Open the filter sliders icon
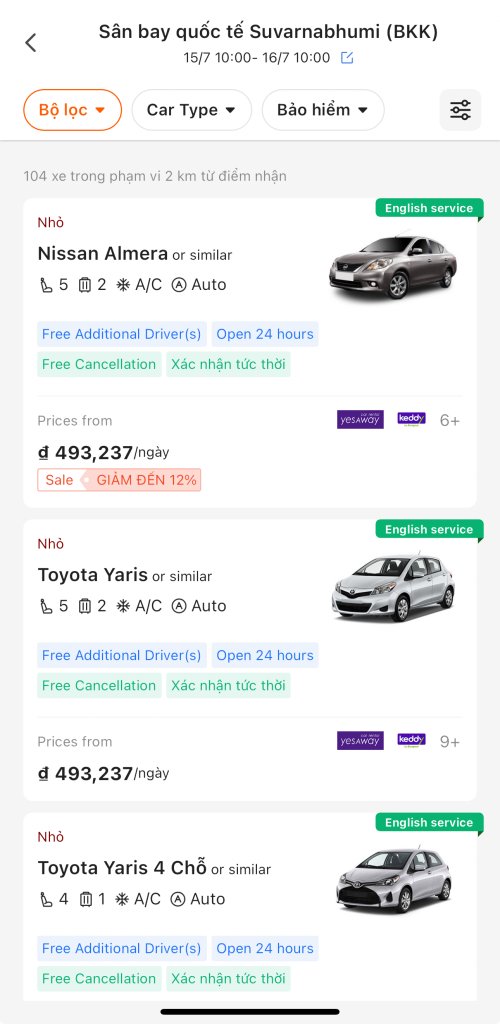 (460, 110)
